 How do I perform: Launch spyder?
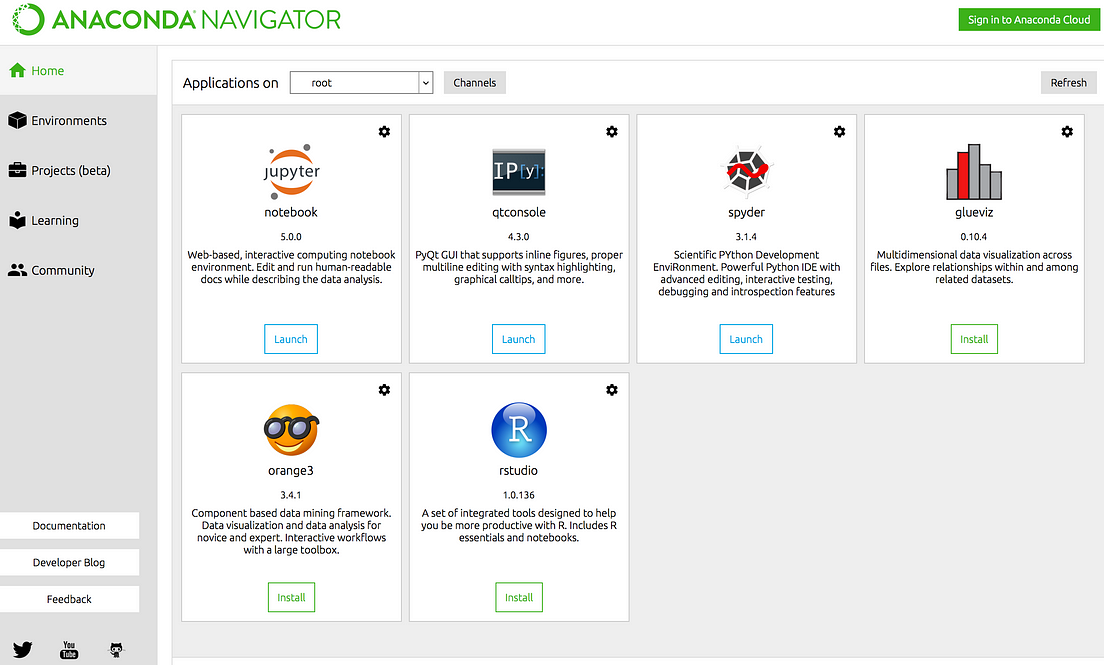[746, 339]
